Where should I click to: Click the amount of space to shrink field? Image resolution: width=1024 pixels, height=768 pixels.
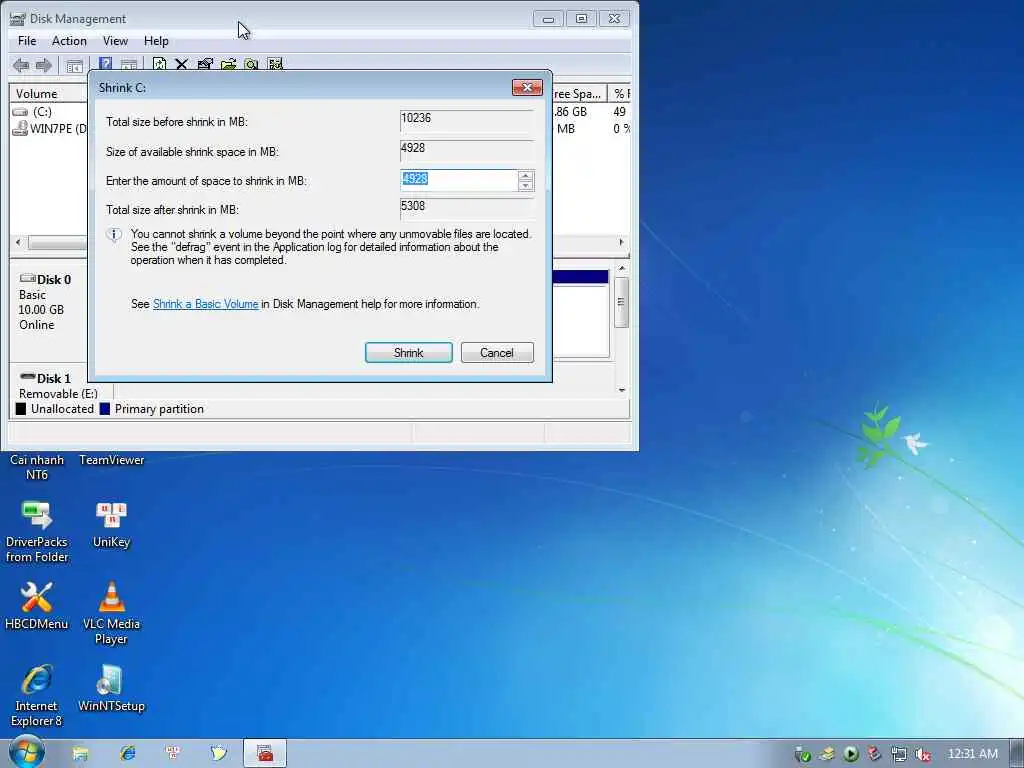(459, 180)
